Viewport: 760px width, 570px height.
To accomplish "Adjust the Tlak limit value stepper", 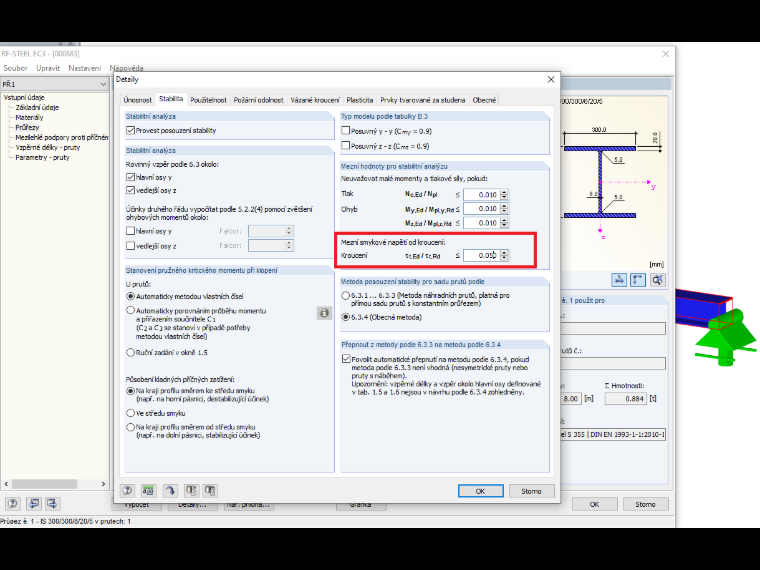I will coord(505,194).
